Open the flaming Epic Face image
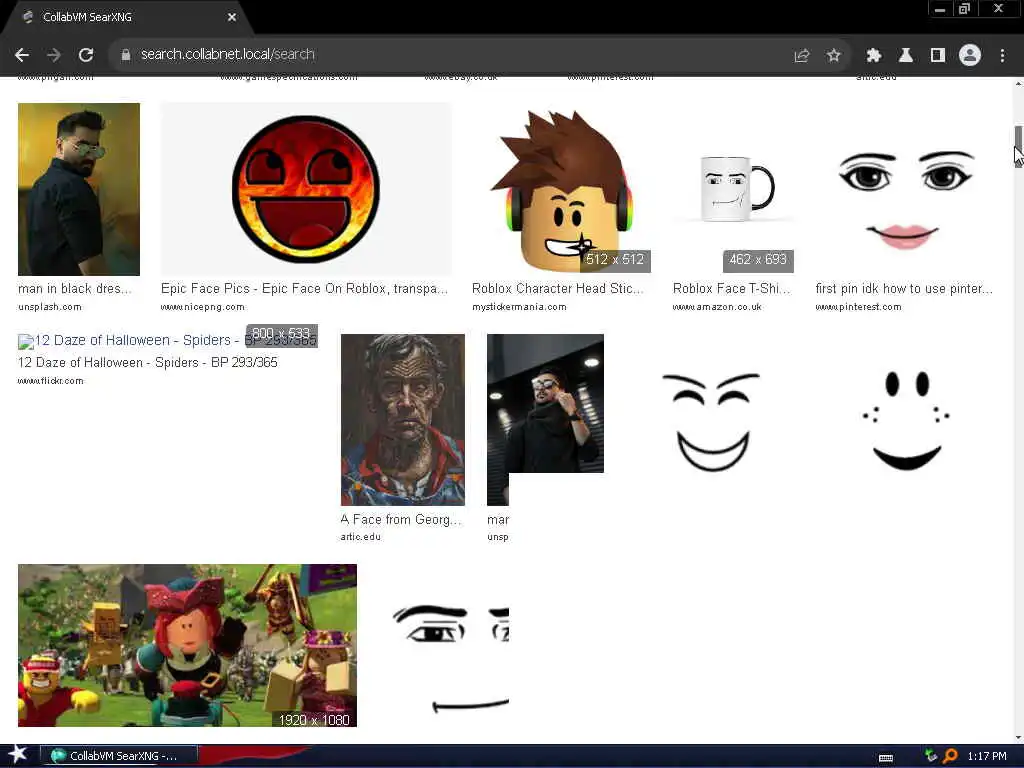1024x768 pixels. point(306,189)
